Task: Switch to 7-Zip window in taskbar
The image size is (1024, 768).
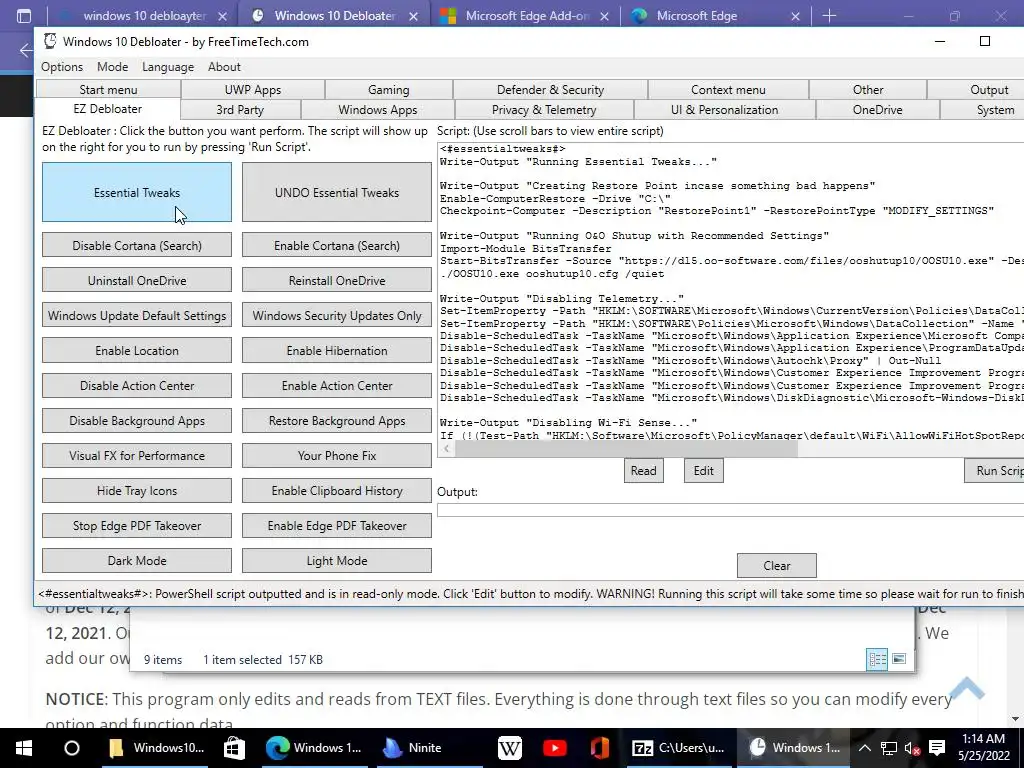Action: point(678,748)
